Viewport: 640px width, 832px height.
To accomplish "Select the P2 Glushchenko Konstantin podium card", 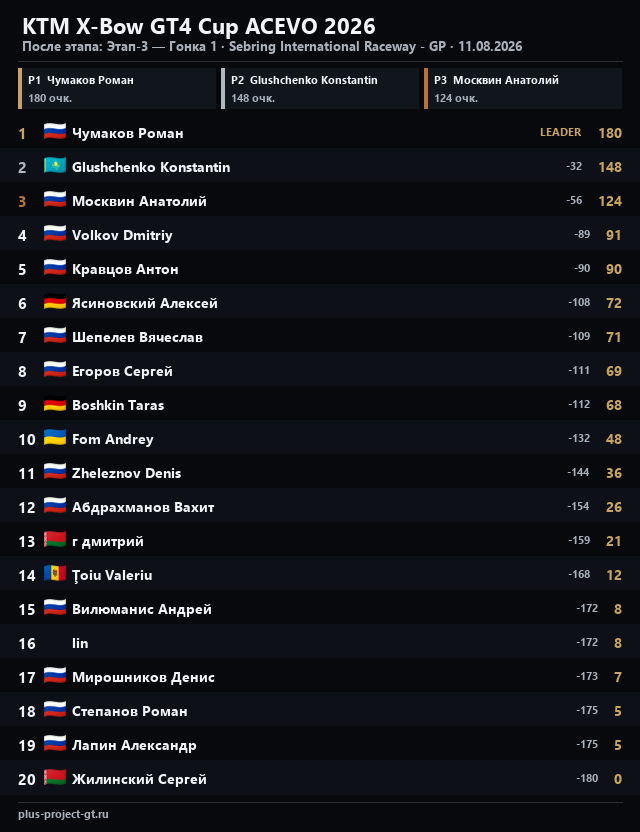I will pyautogui.click(x=320, y=89).
